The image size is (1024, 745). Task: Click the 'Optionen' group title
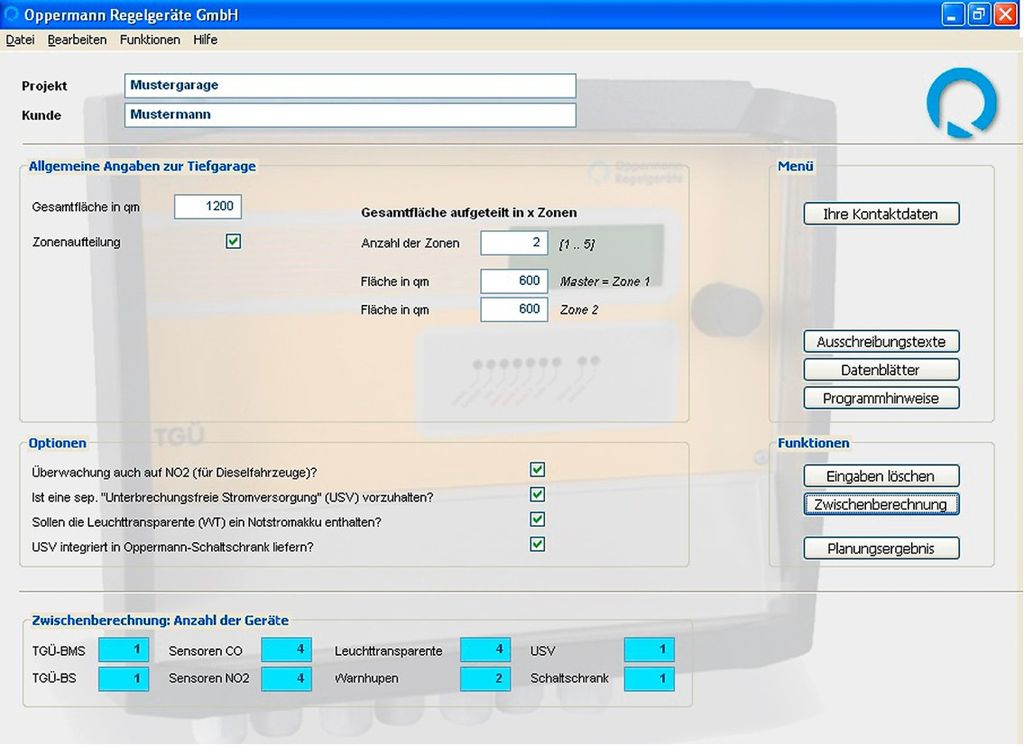(x=57, y=443)
